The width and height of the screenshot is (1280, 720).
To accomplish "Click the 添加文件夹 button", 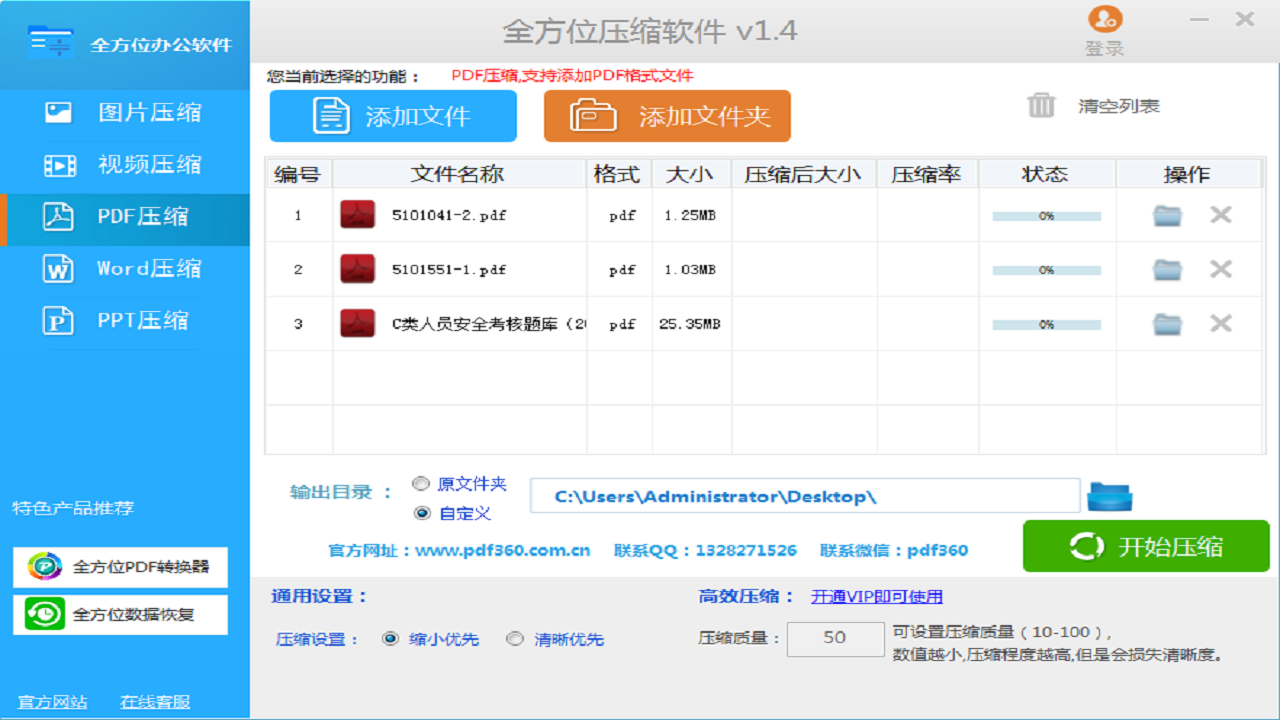I will (667, 116).
